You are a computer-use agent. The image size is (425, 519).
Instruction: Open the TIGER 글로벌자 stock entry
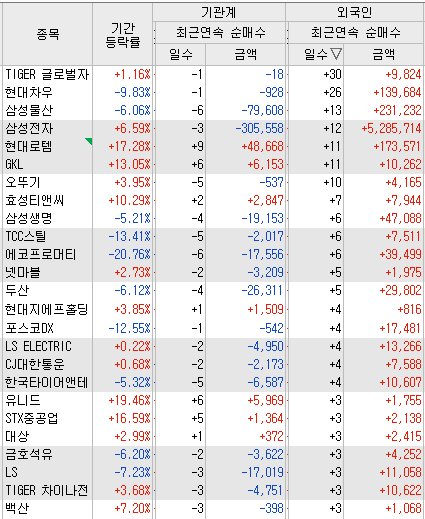47,74
